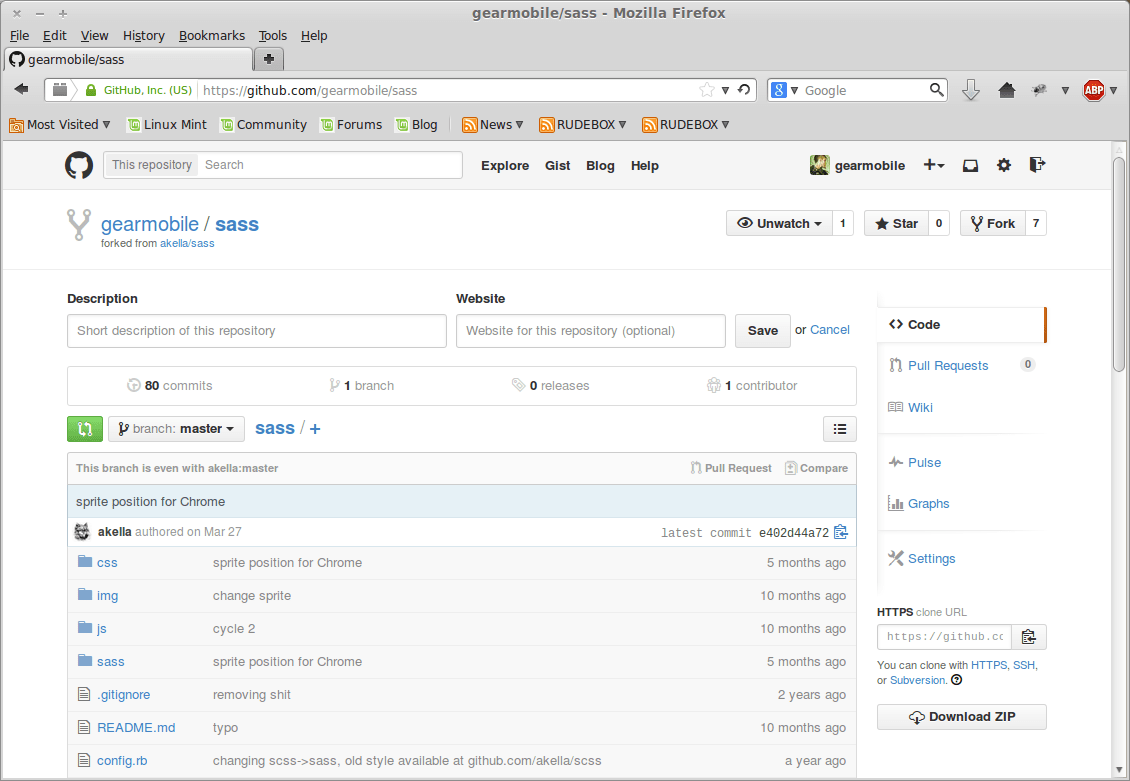Screen dimensions: 1130x781
Task: Toggle Adblock Plus from toolbar
Action: pos(1095,88)
